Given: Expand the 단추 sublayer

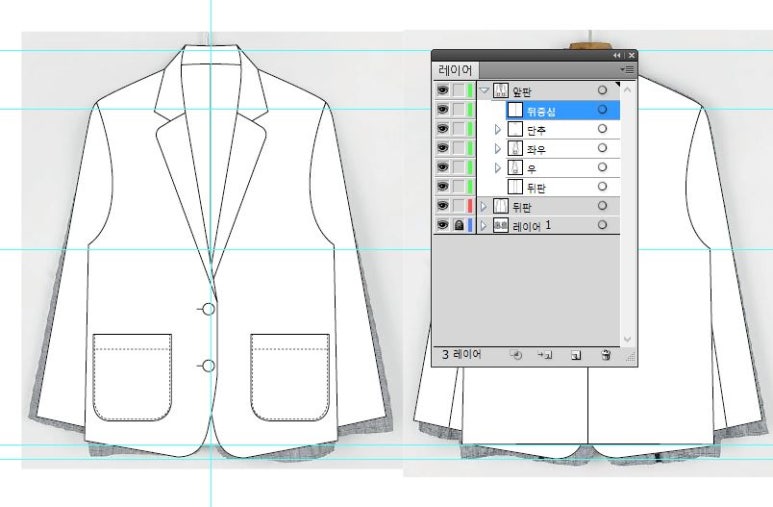Looking at the screenshot, I should tap(498, 130).
